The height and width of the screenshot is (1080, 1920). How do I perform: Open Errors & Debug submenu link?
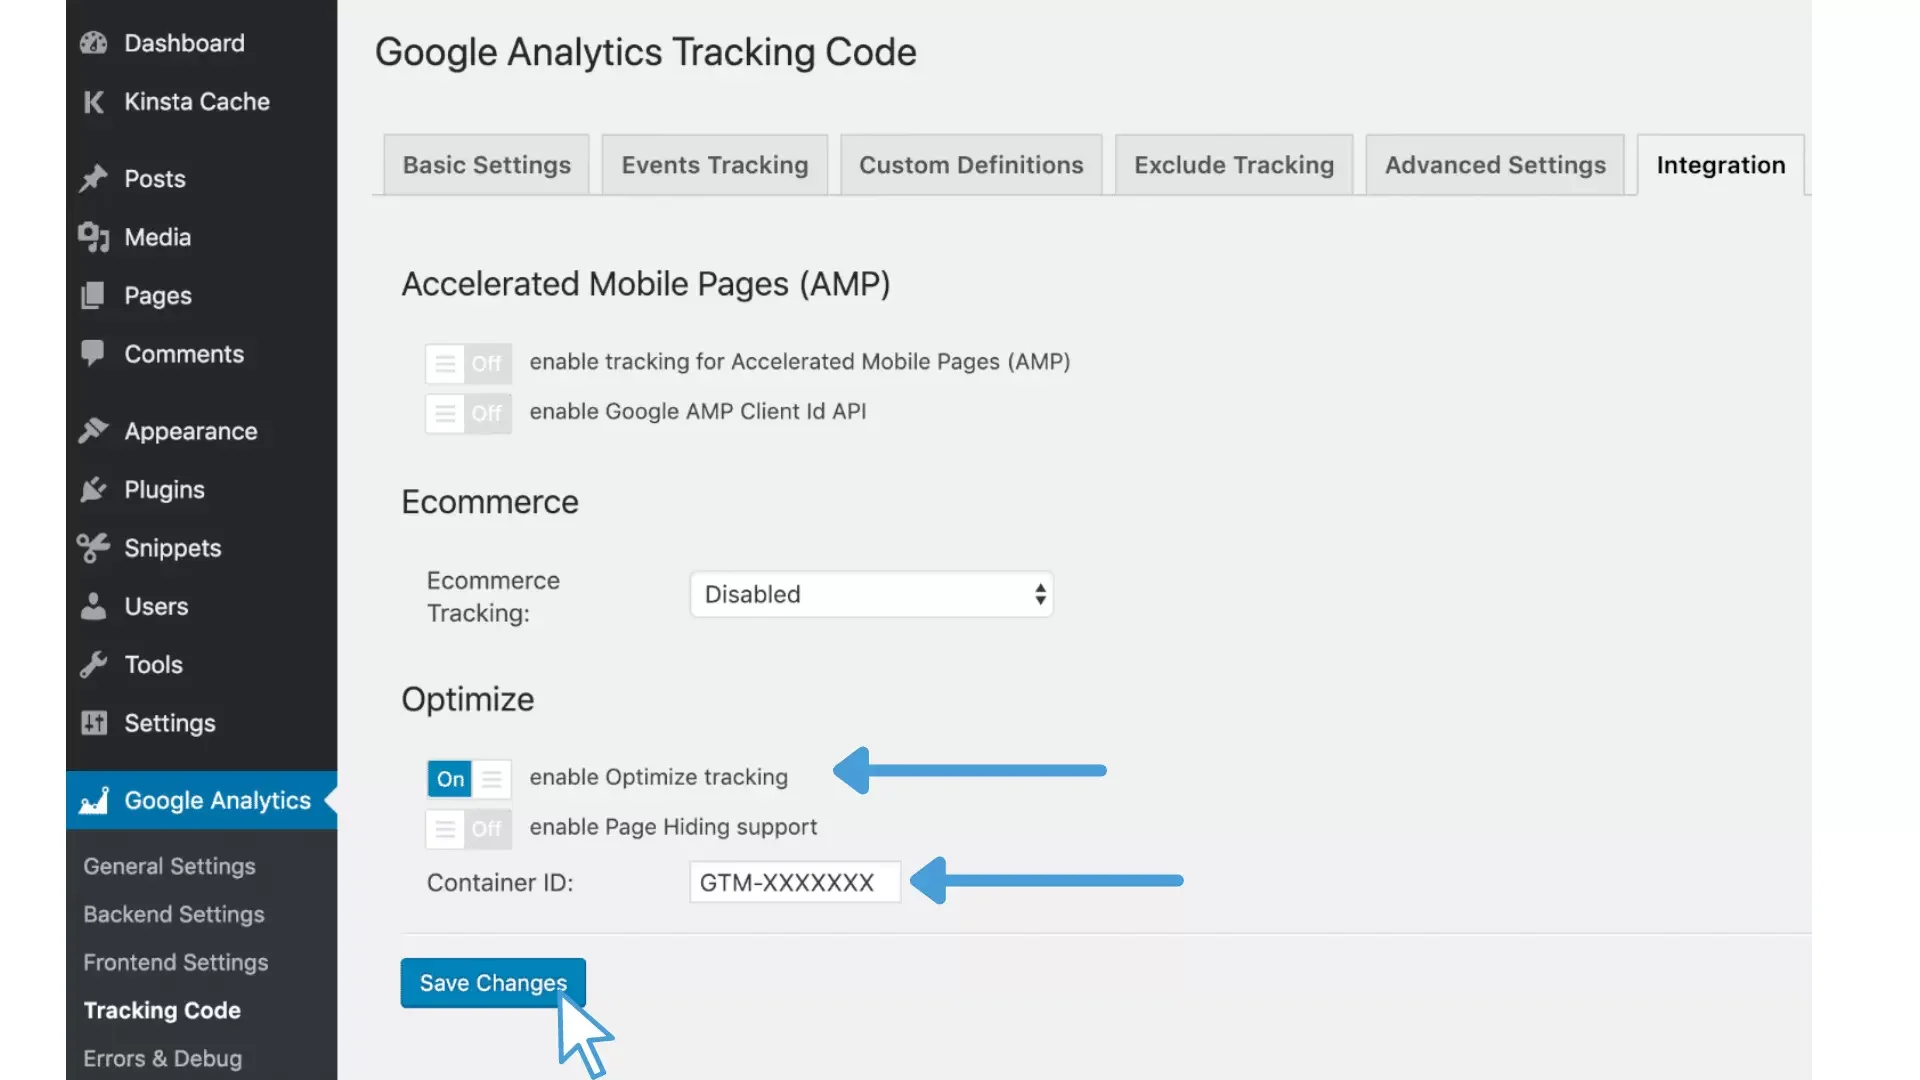163,1058
